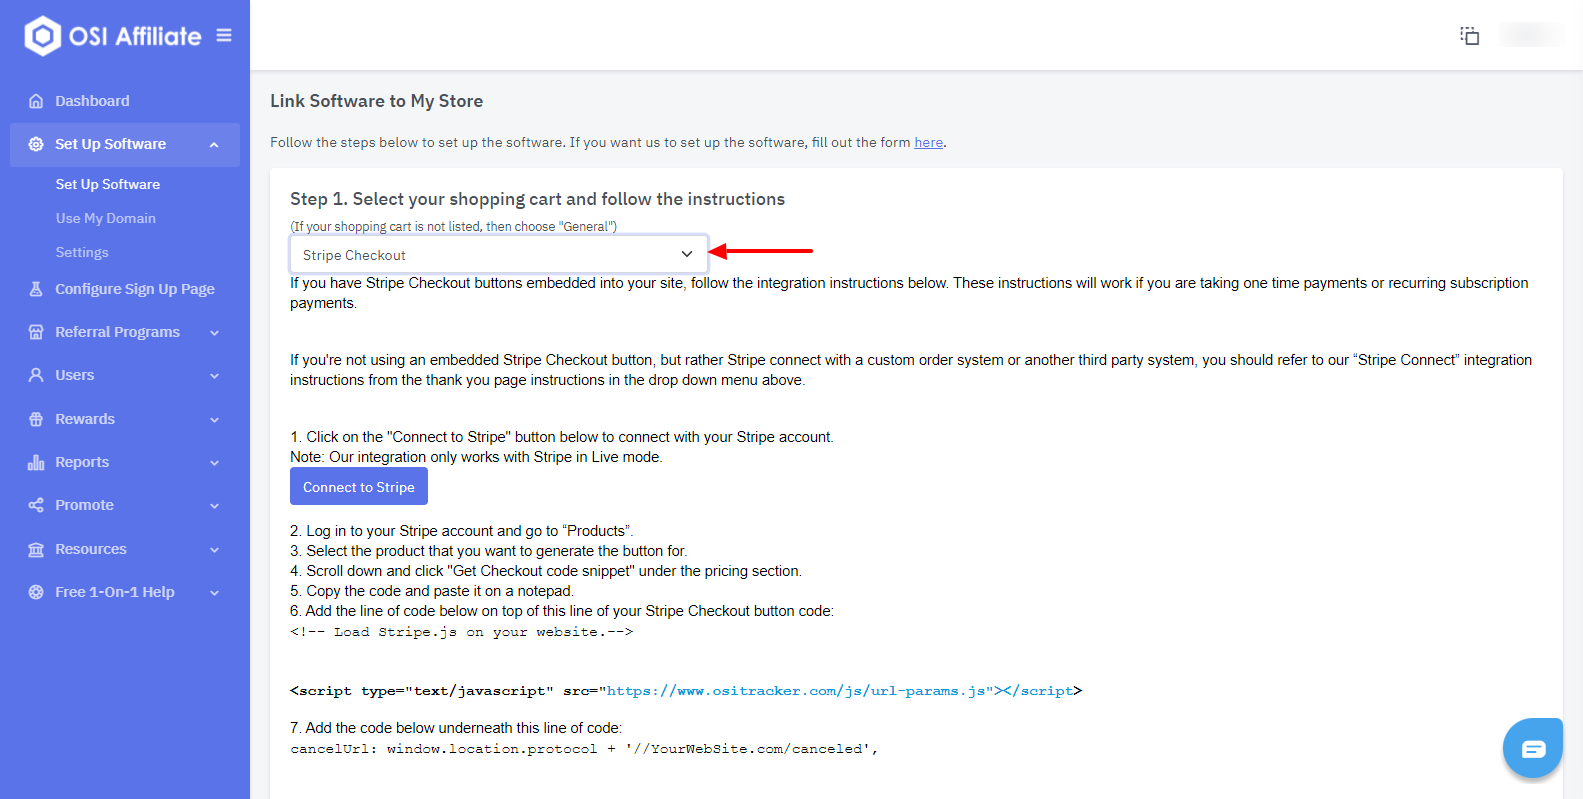
Task: Open the Stripe Checkout shopping cart dropdown
Action: (x=499, y=254)
